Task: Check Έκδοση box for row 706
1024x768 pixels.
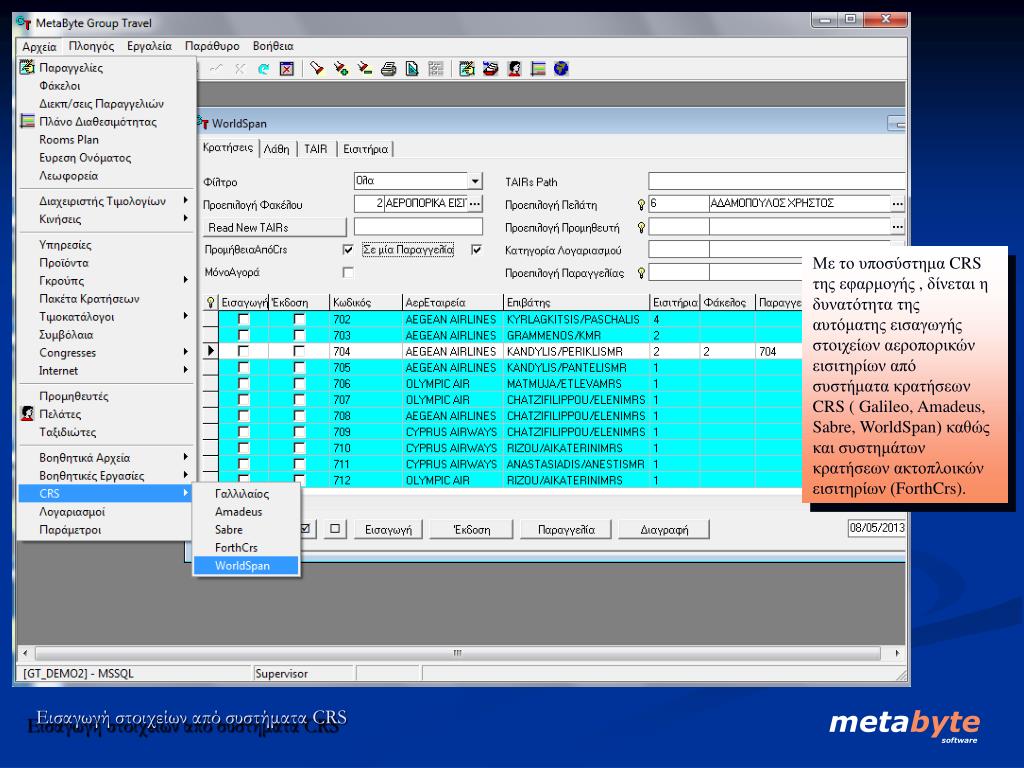Action: point(299,383)
